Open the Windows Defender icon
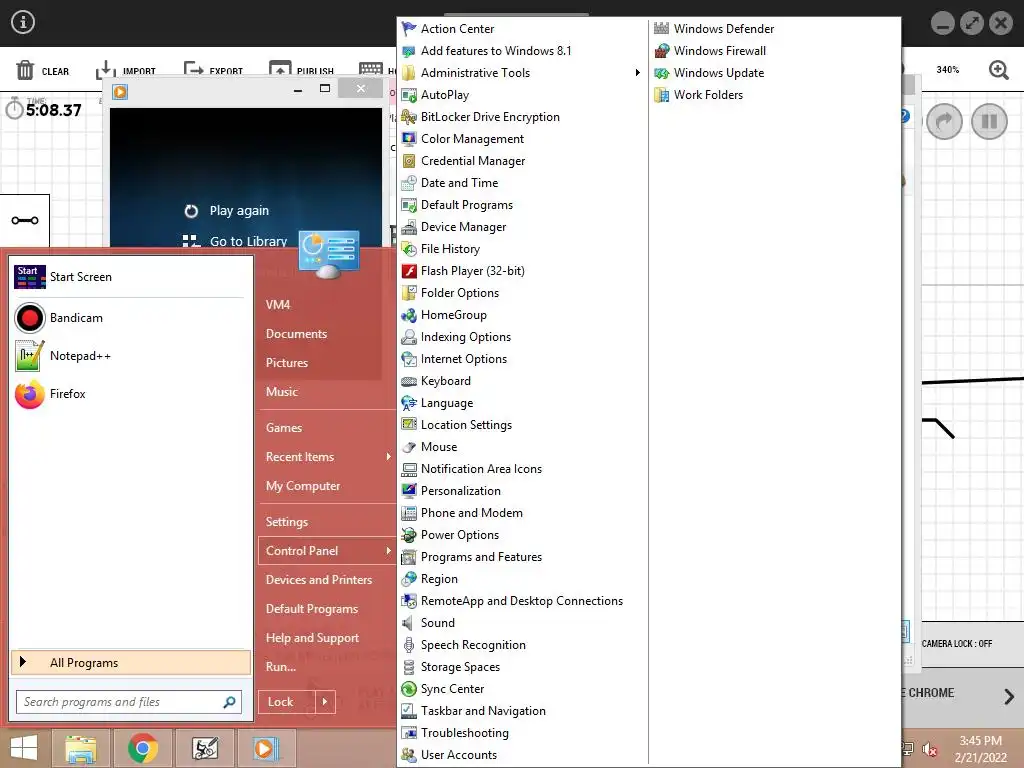This screenshot has width=1024, height=768. (x=662, y=29)
